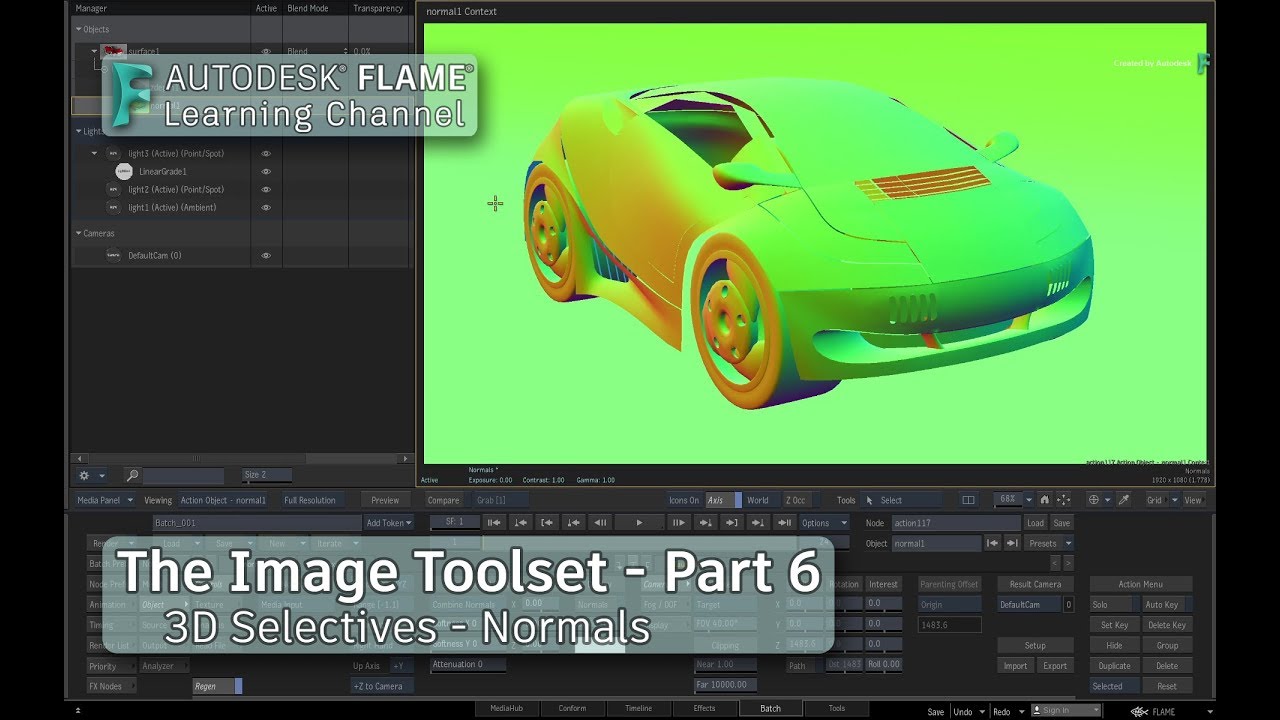Toggle the Axis button

pyautogui.click(x=723, y=500)
